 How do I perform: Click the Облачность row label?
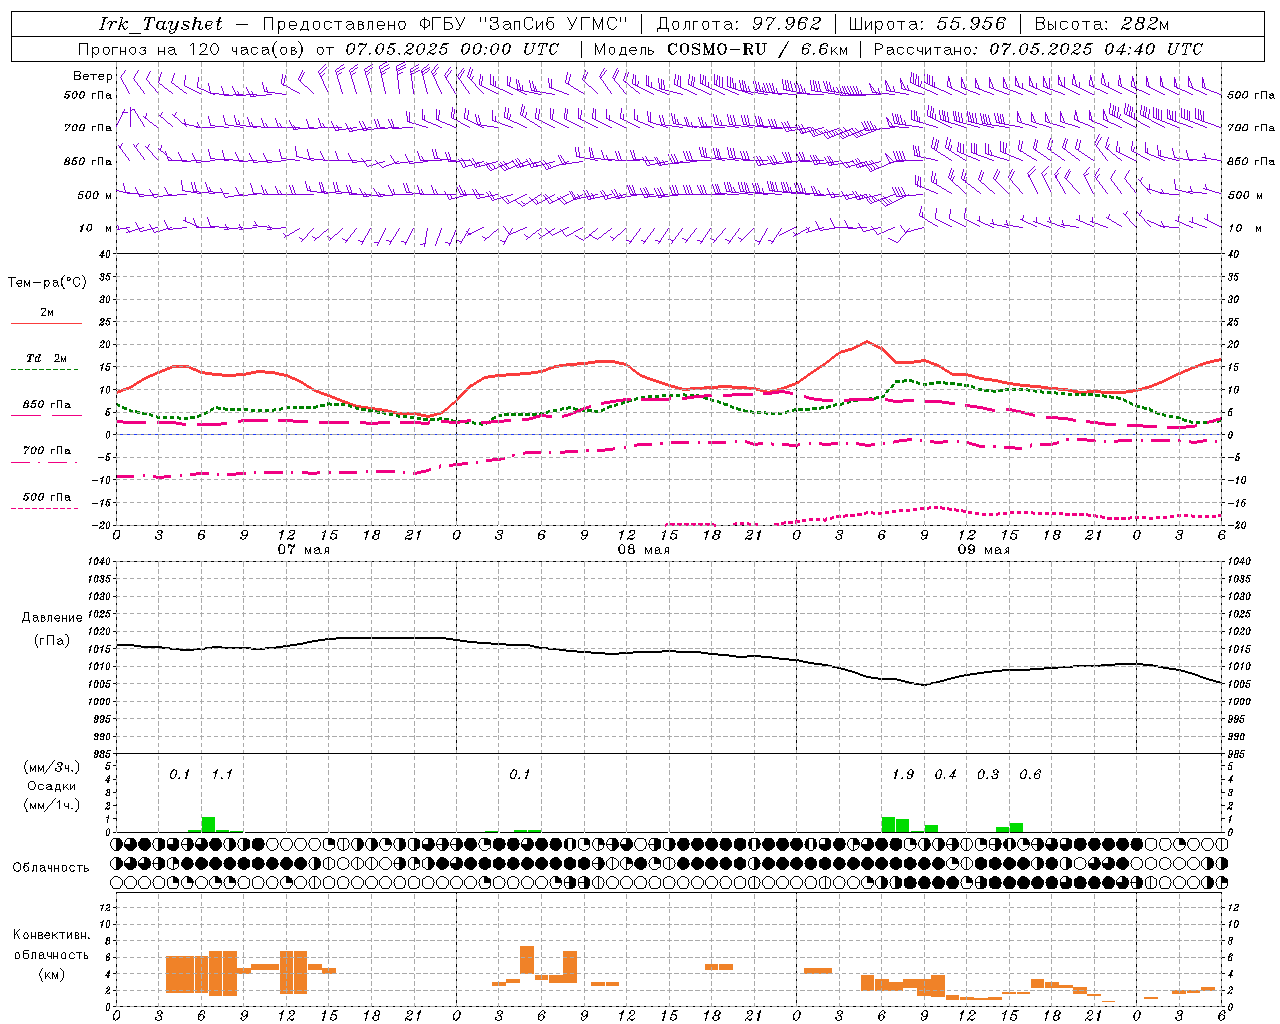[x=51, y=867]
